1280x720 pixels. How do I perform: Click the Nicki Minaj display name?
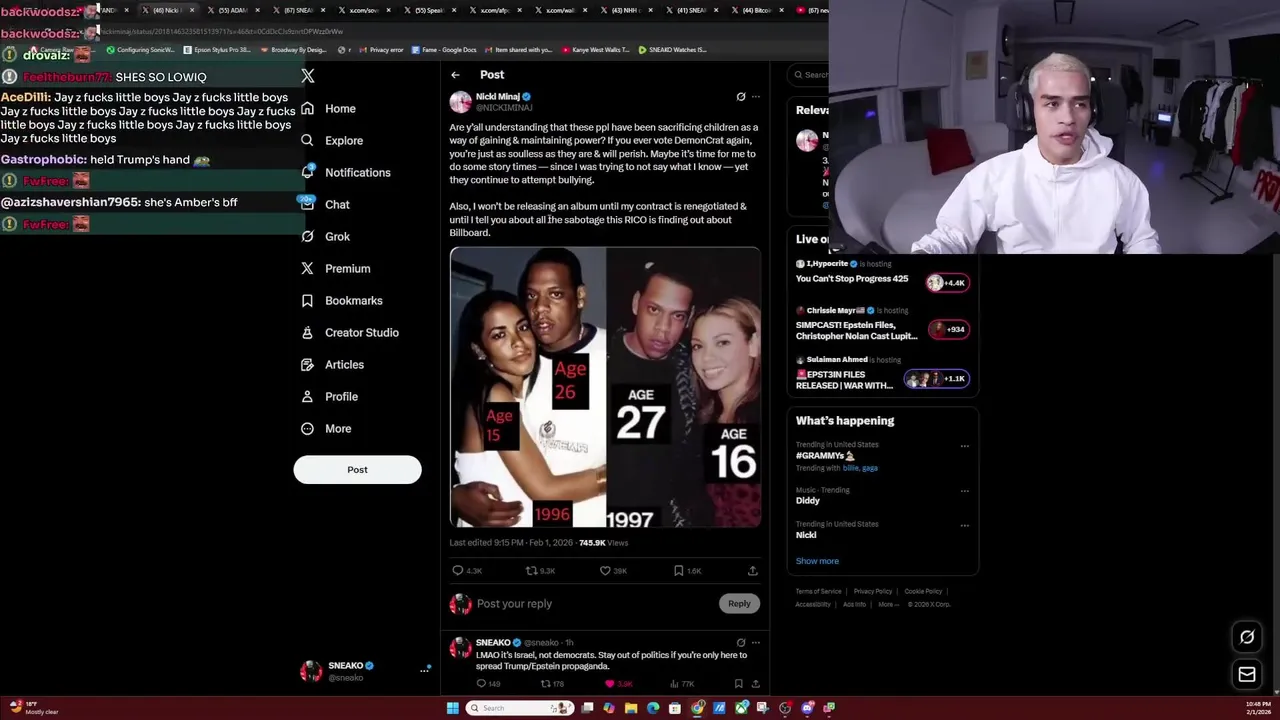point(497,96)
